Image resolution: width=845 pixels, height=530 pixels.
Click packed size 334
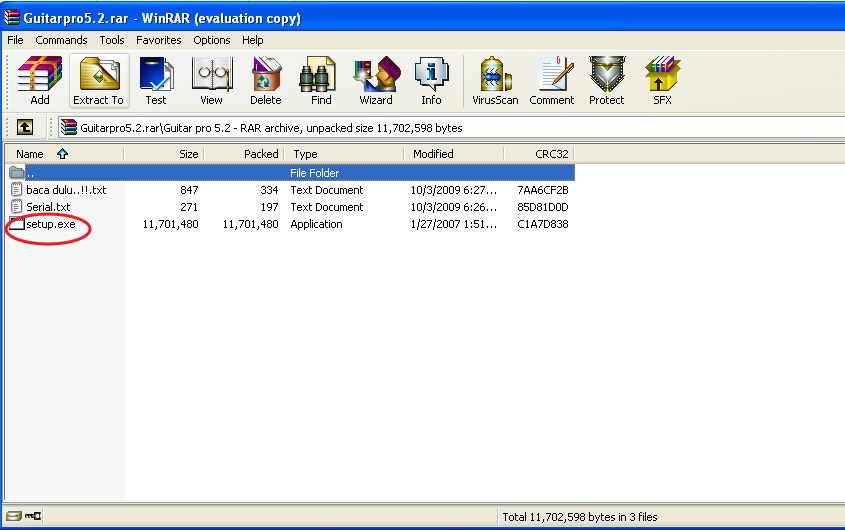pos(269,190)
